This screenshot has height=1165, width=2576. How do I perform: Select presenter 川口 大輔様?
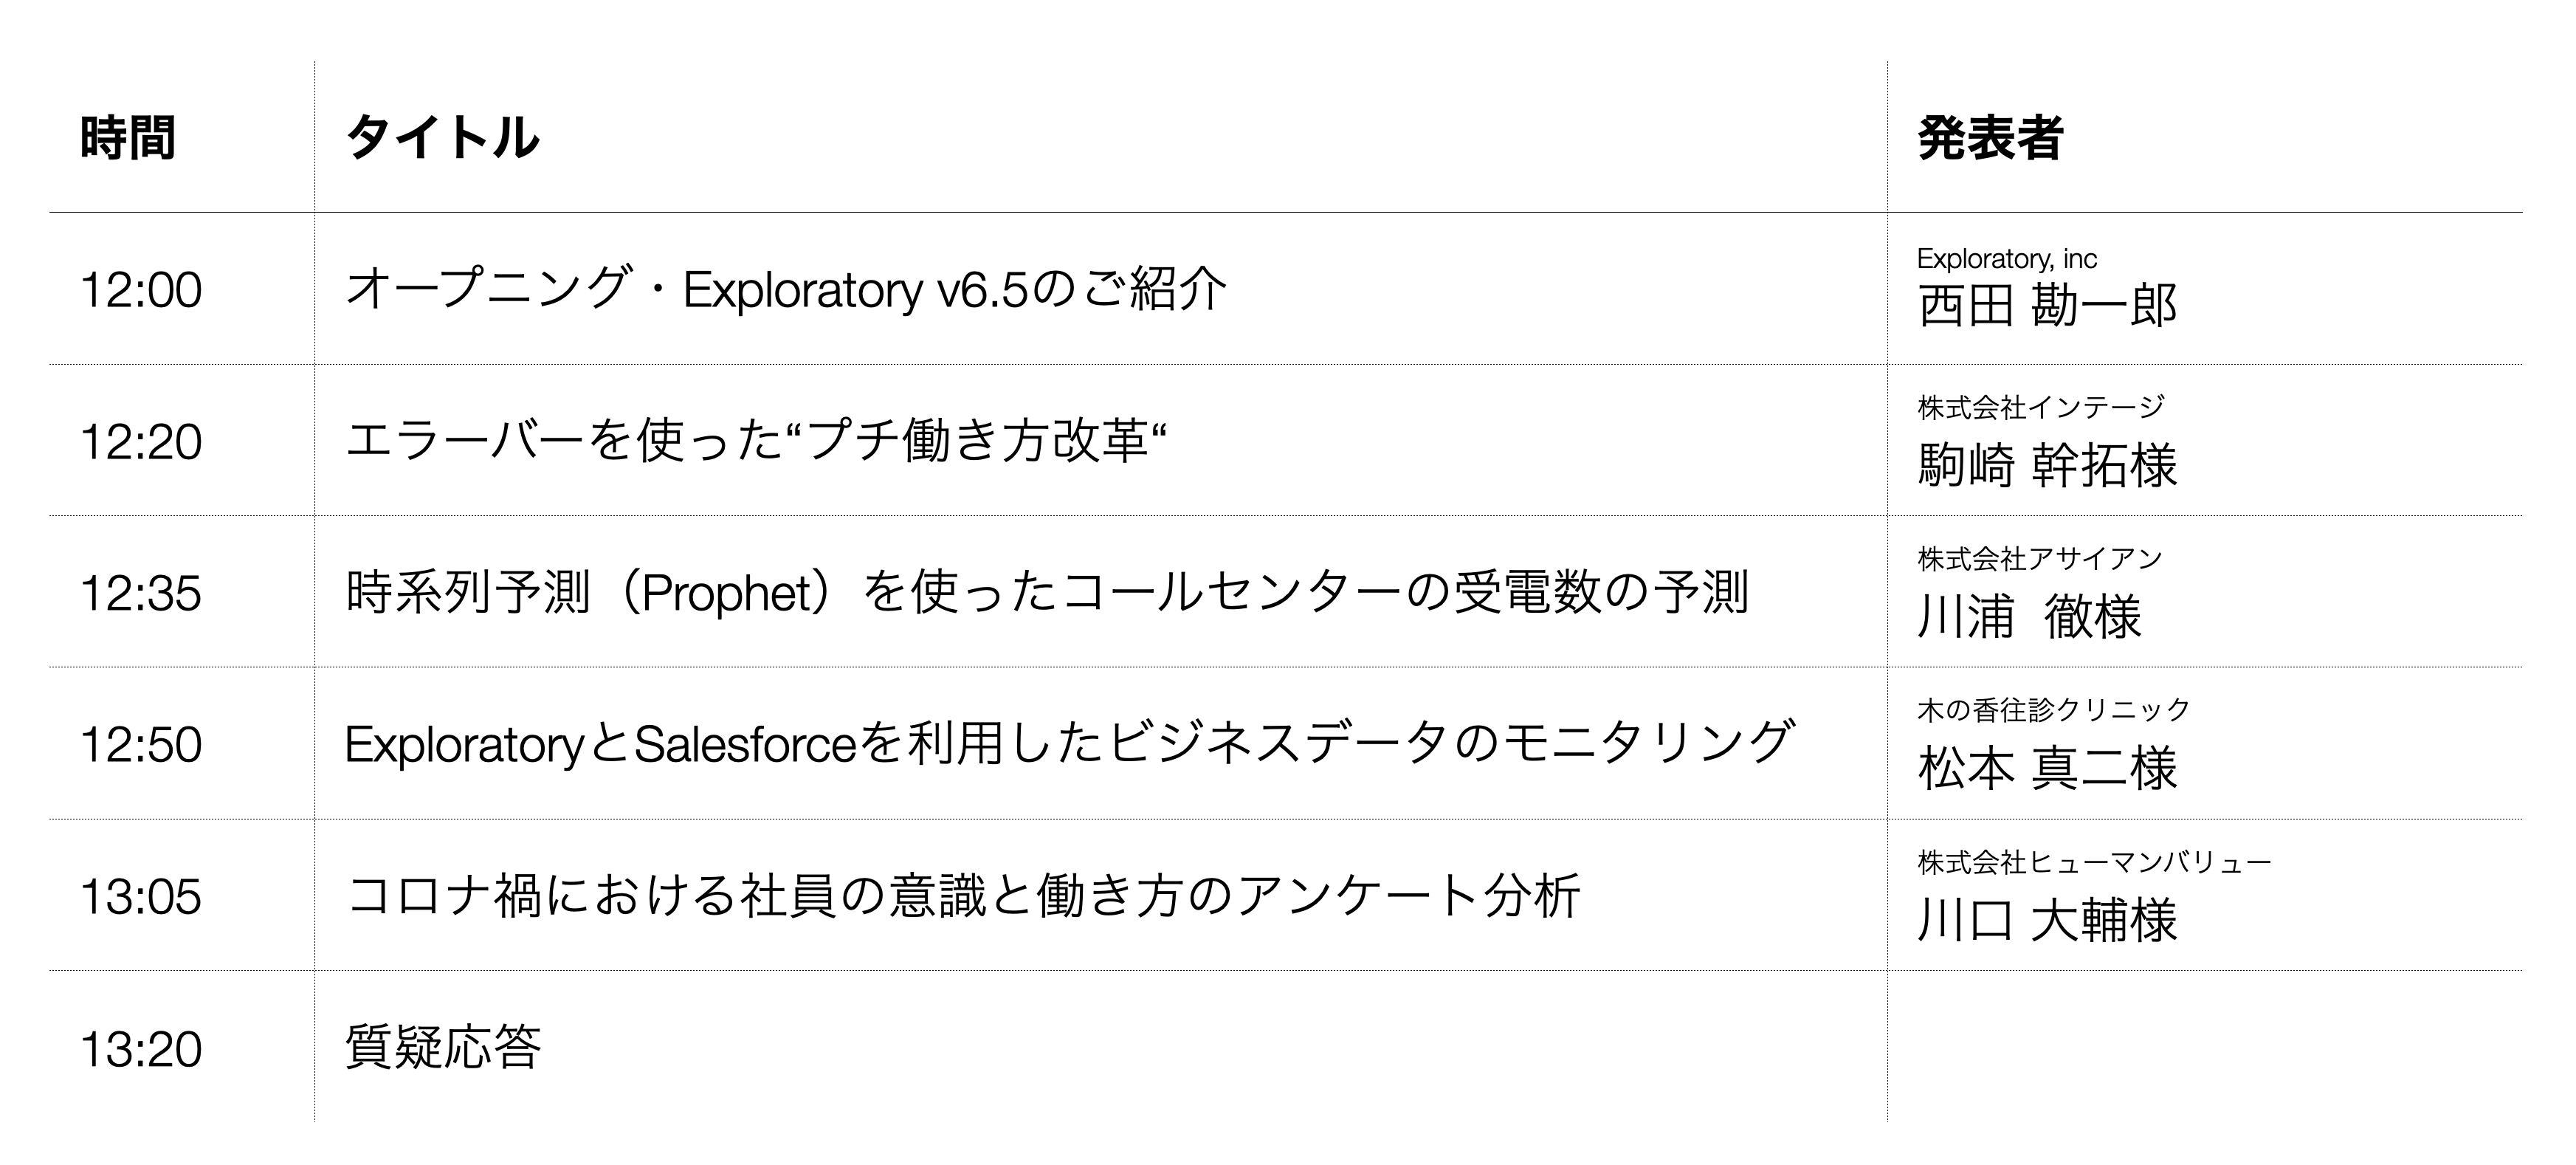(2047, 920)
